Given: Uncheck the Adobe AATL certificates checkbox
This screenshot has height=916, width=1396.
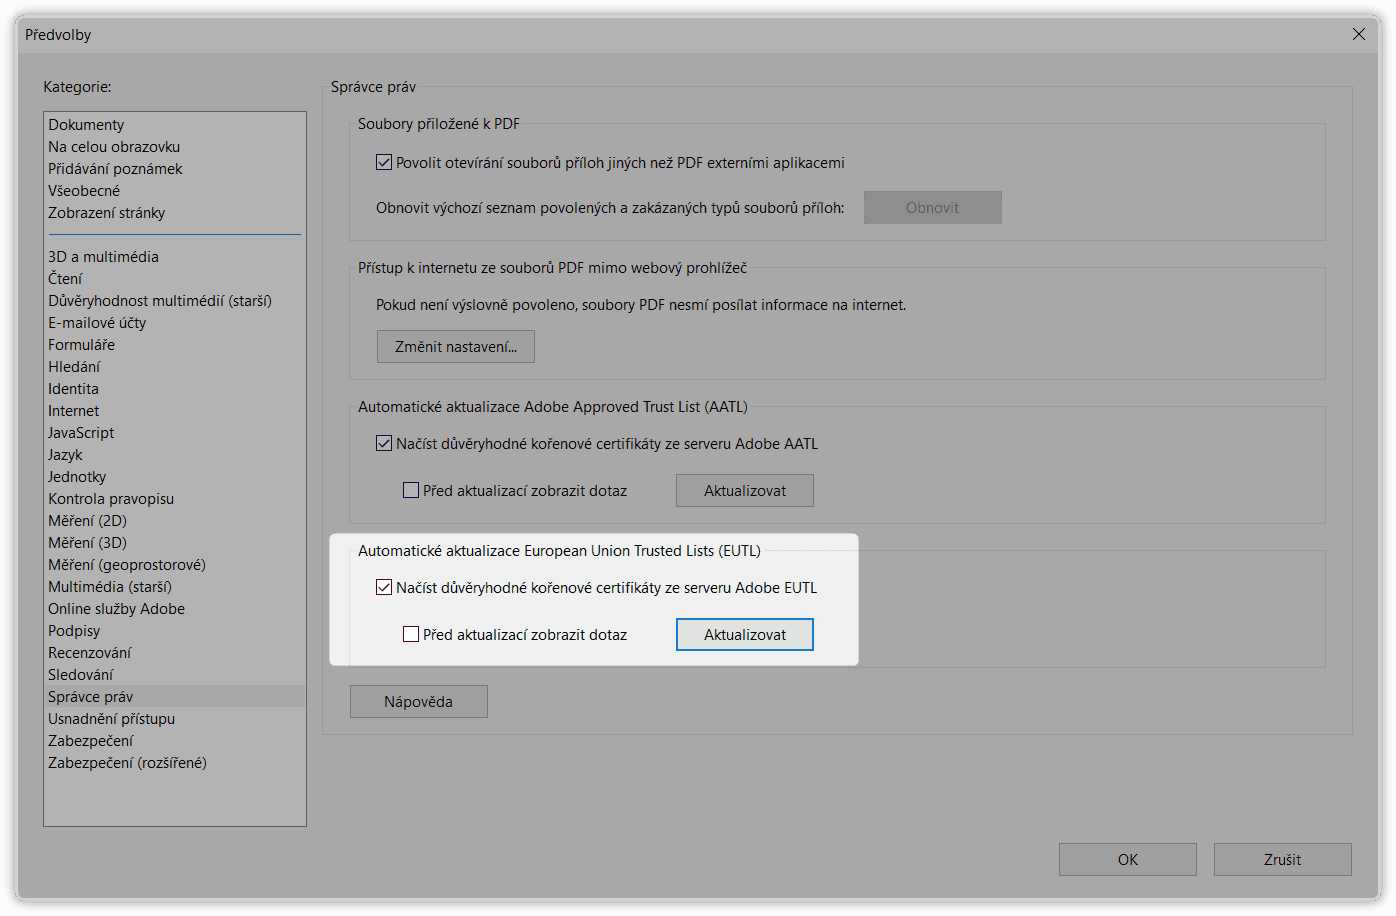Looking at the screenshot, I should point(384,443).
